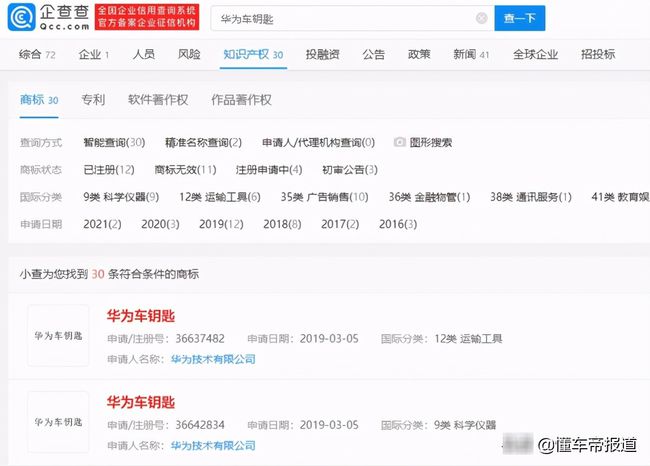Open trademark thumbnail for 9类 科学仪器 result
The height and width of the screenshot is (466, 650).
(58, 422)
